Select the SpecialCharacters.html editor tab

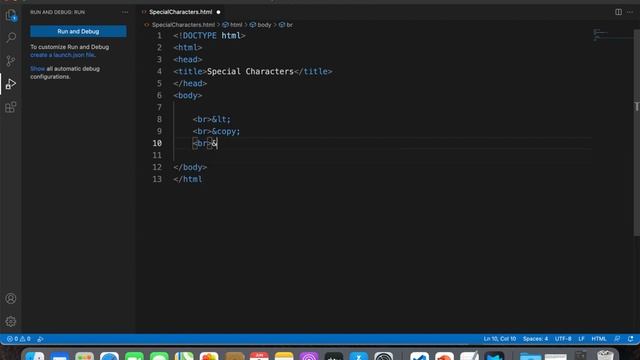coord(181,12)
